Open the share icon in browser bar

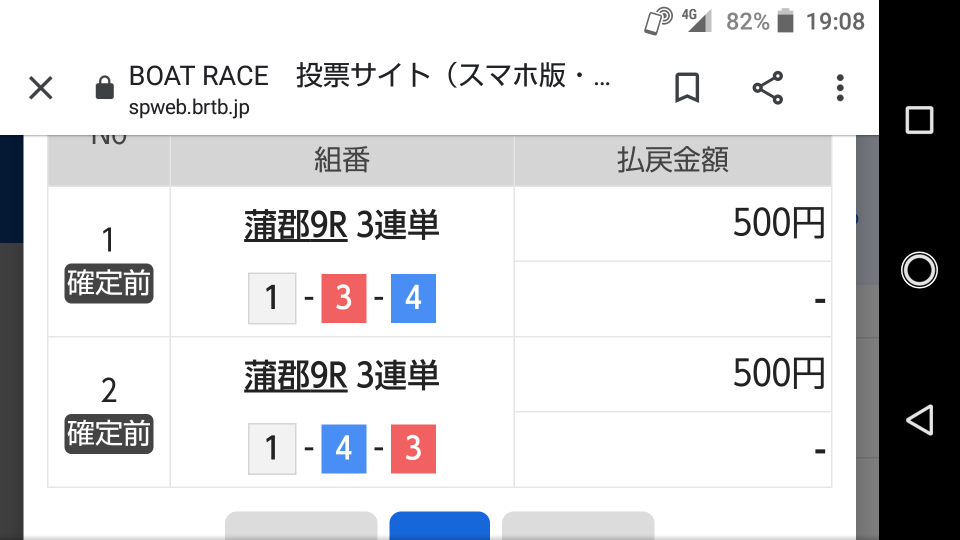(x=768, y=88)
